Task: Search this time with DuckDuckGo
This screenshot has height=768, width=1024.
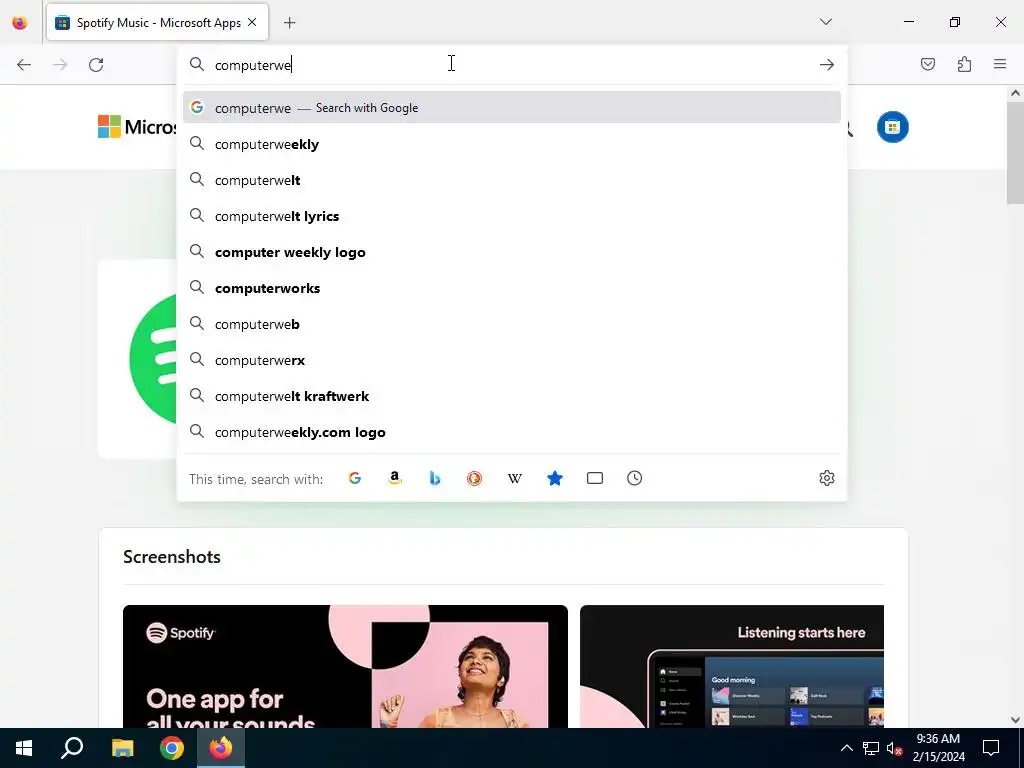Action: pos(474,478)
